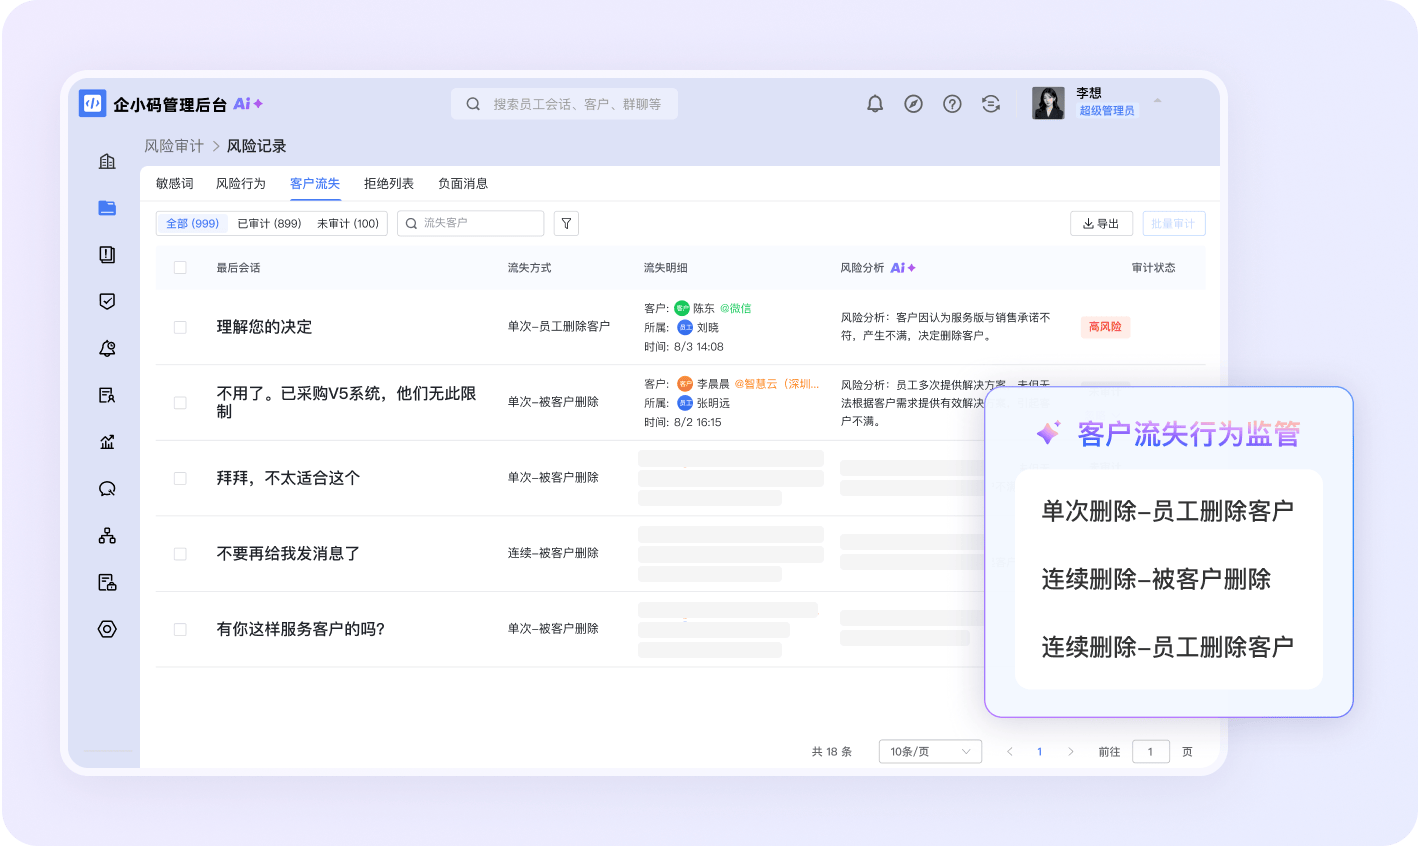Check the row "理解您的决定"

[180, 327]
